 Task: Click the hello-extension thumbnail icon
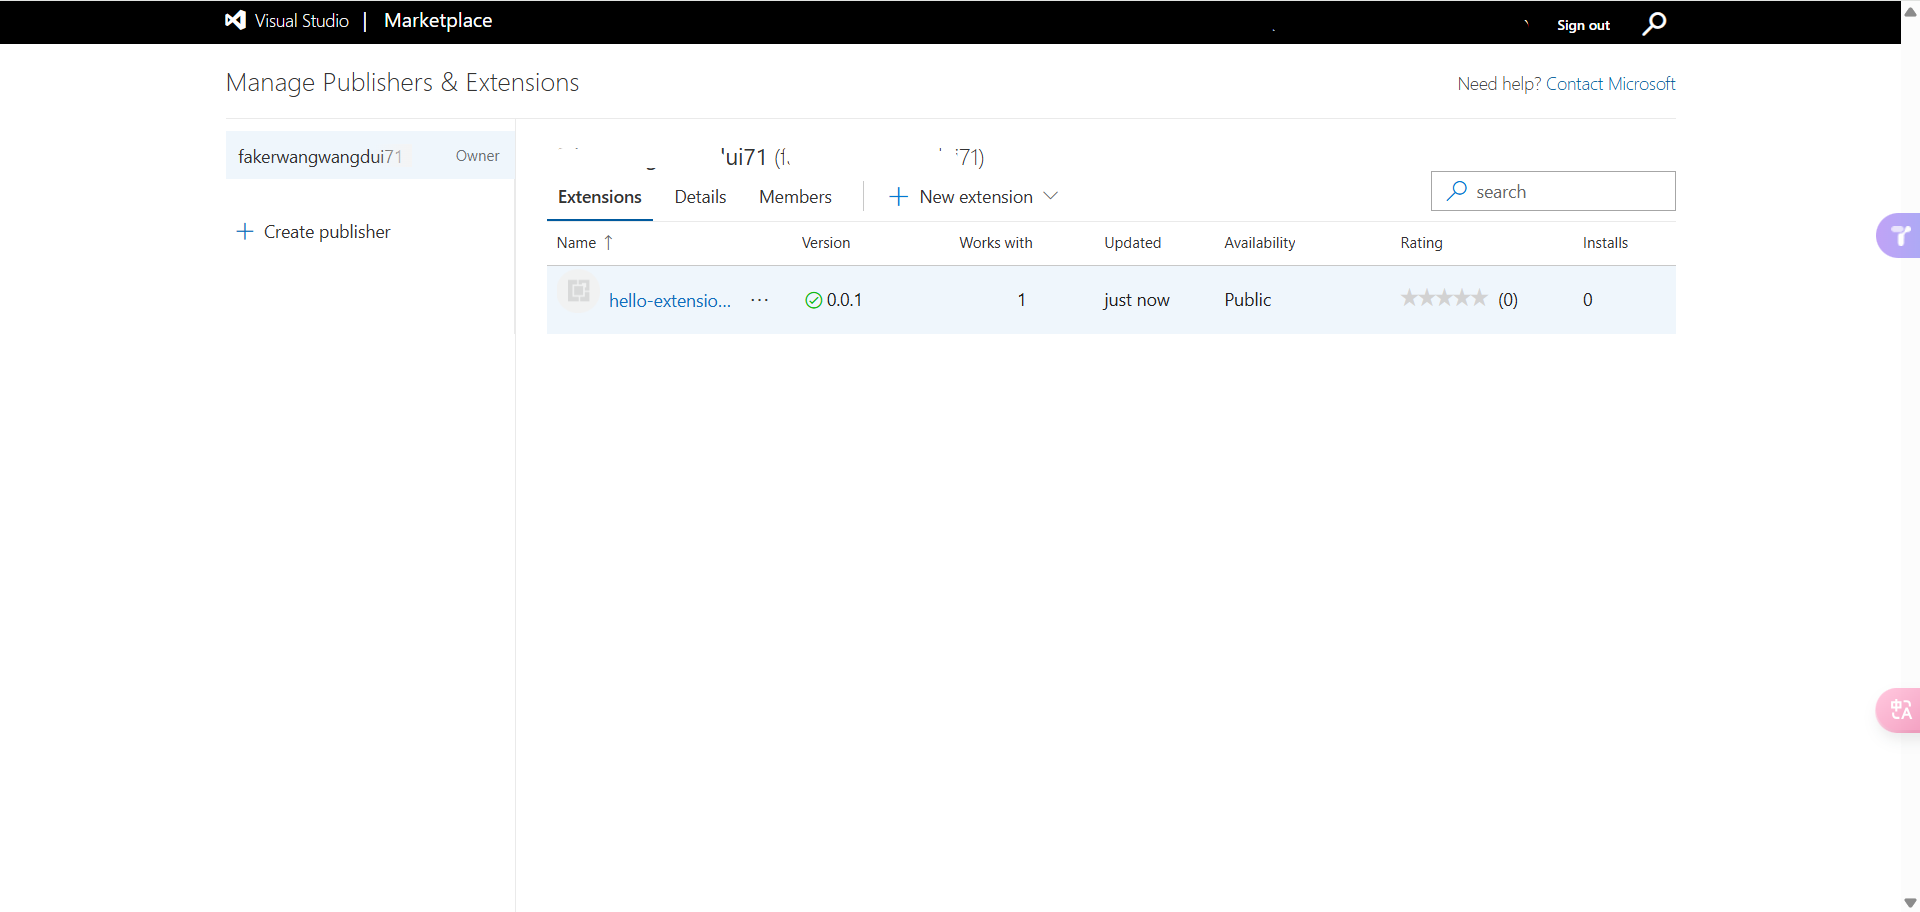point(578,291)
